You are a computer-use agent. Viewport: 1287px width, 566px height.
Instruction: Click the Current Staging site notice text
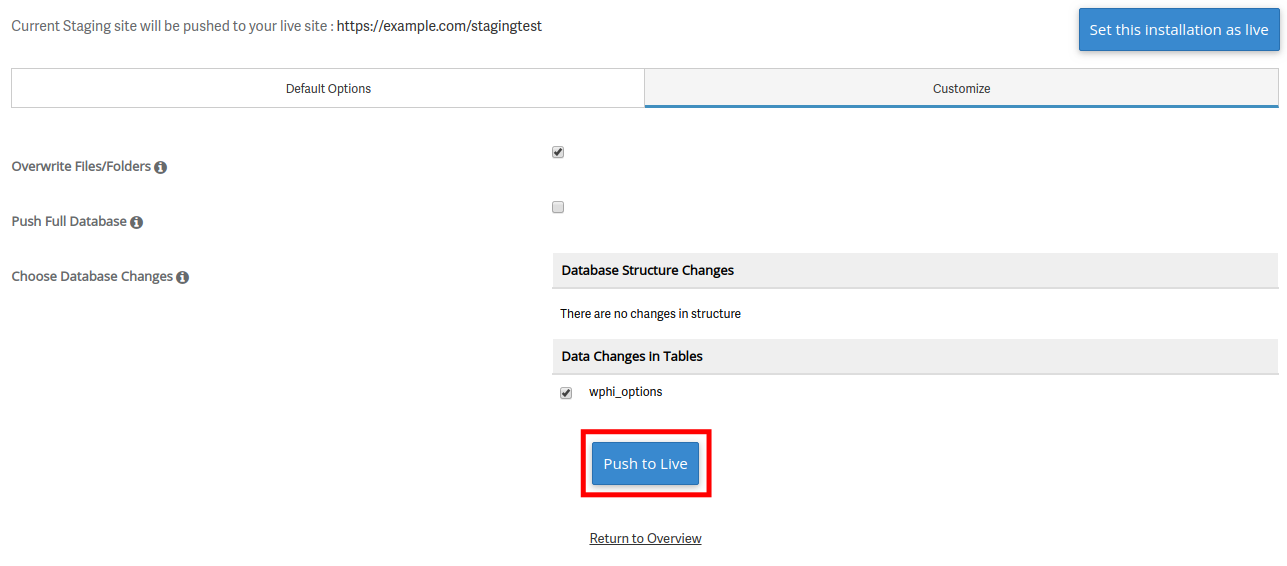171,26
